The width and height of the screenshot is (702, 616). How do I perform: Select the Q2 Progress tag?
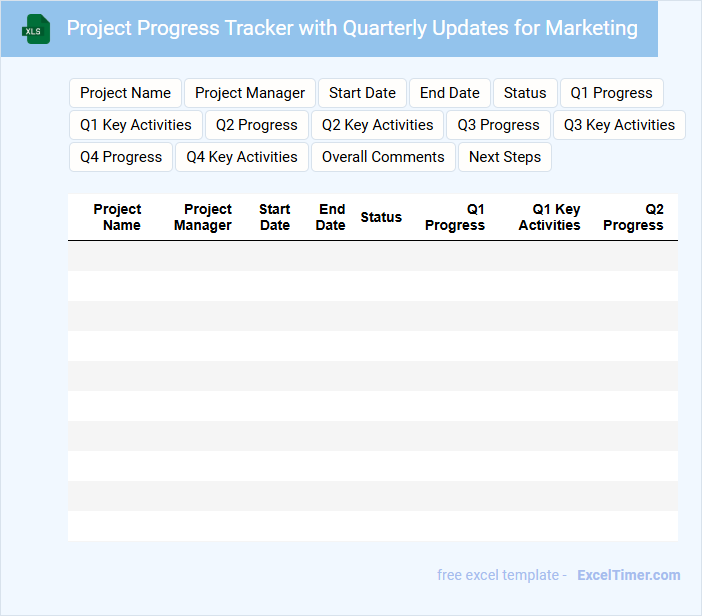point(257,125)
